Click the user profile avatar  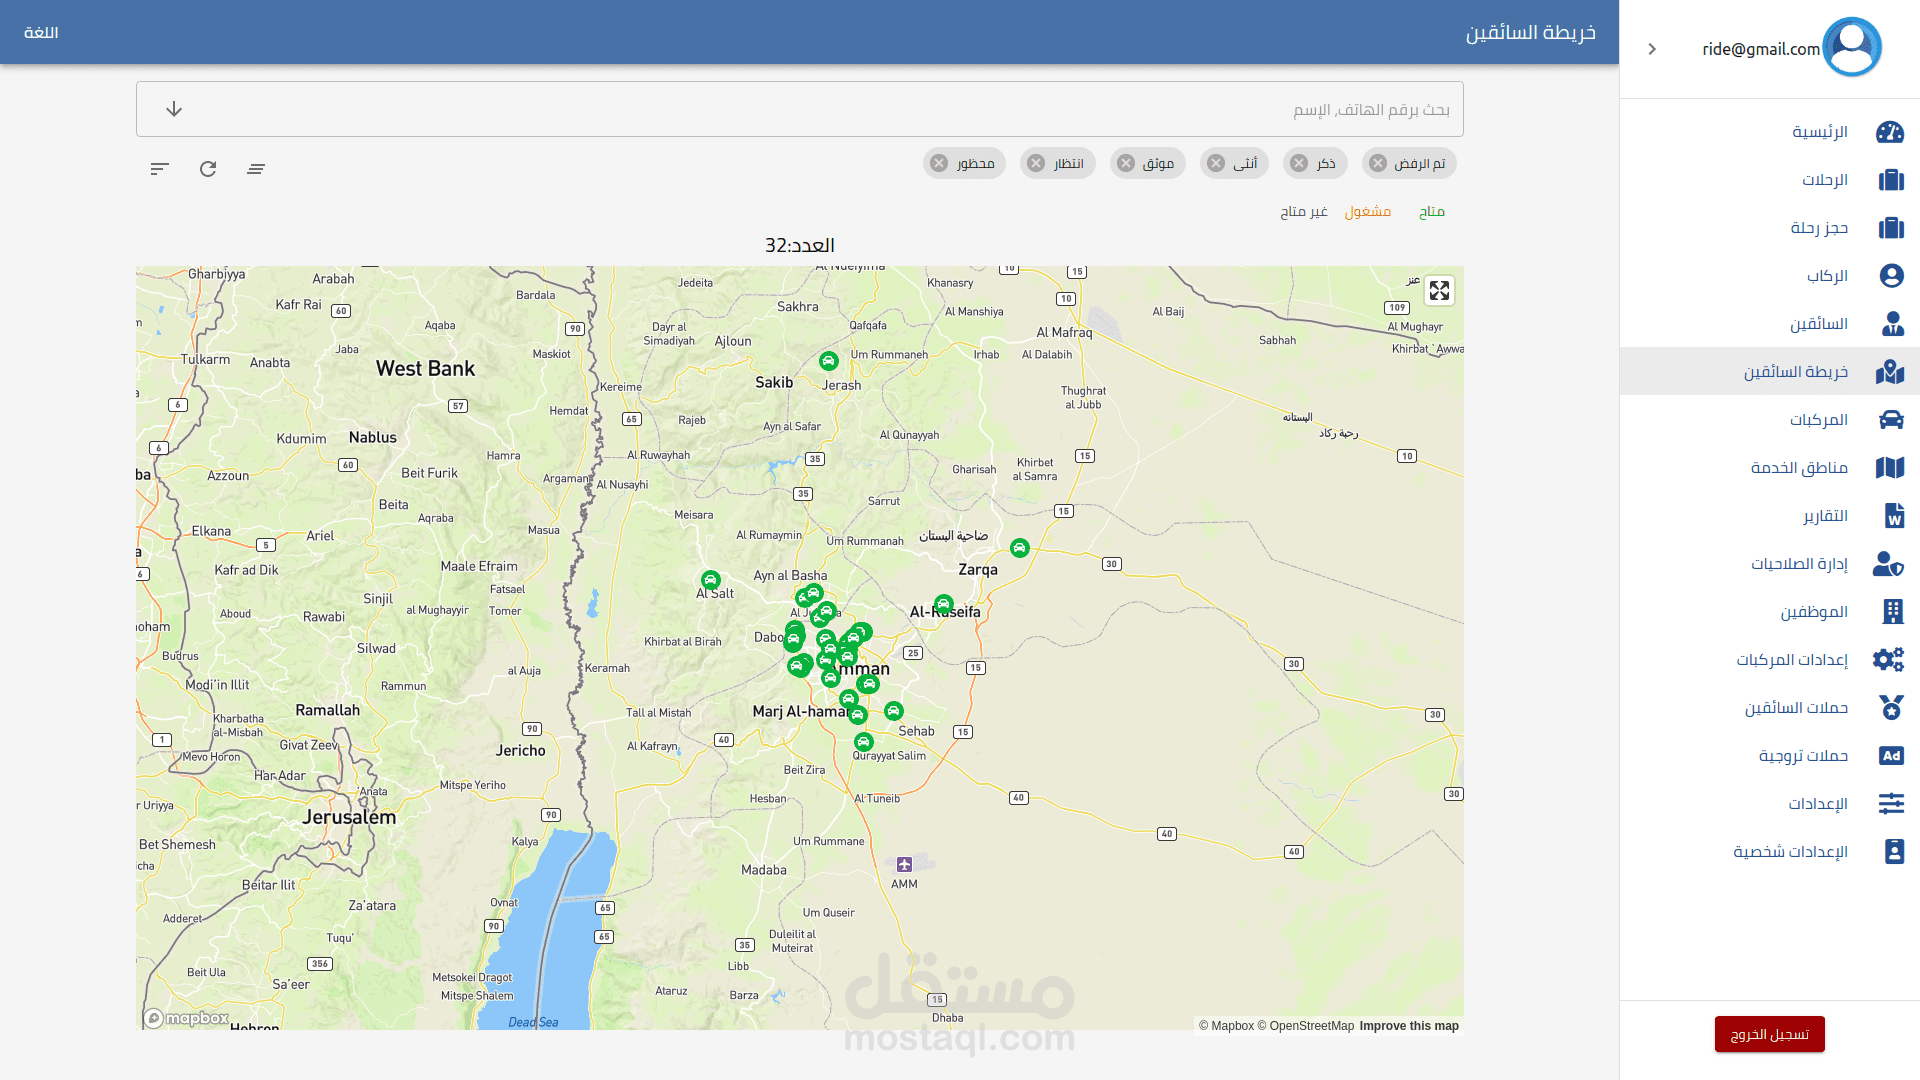[x=1852, y=47]
